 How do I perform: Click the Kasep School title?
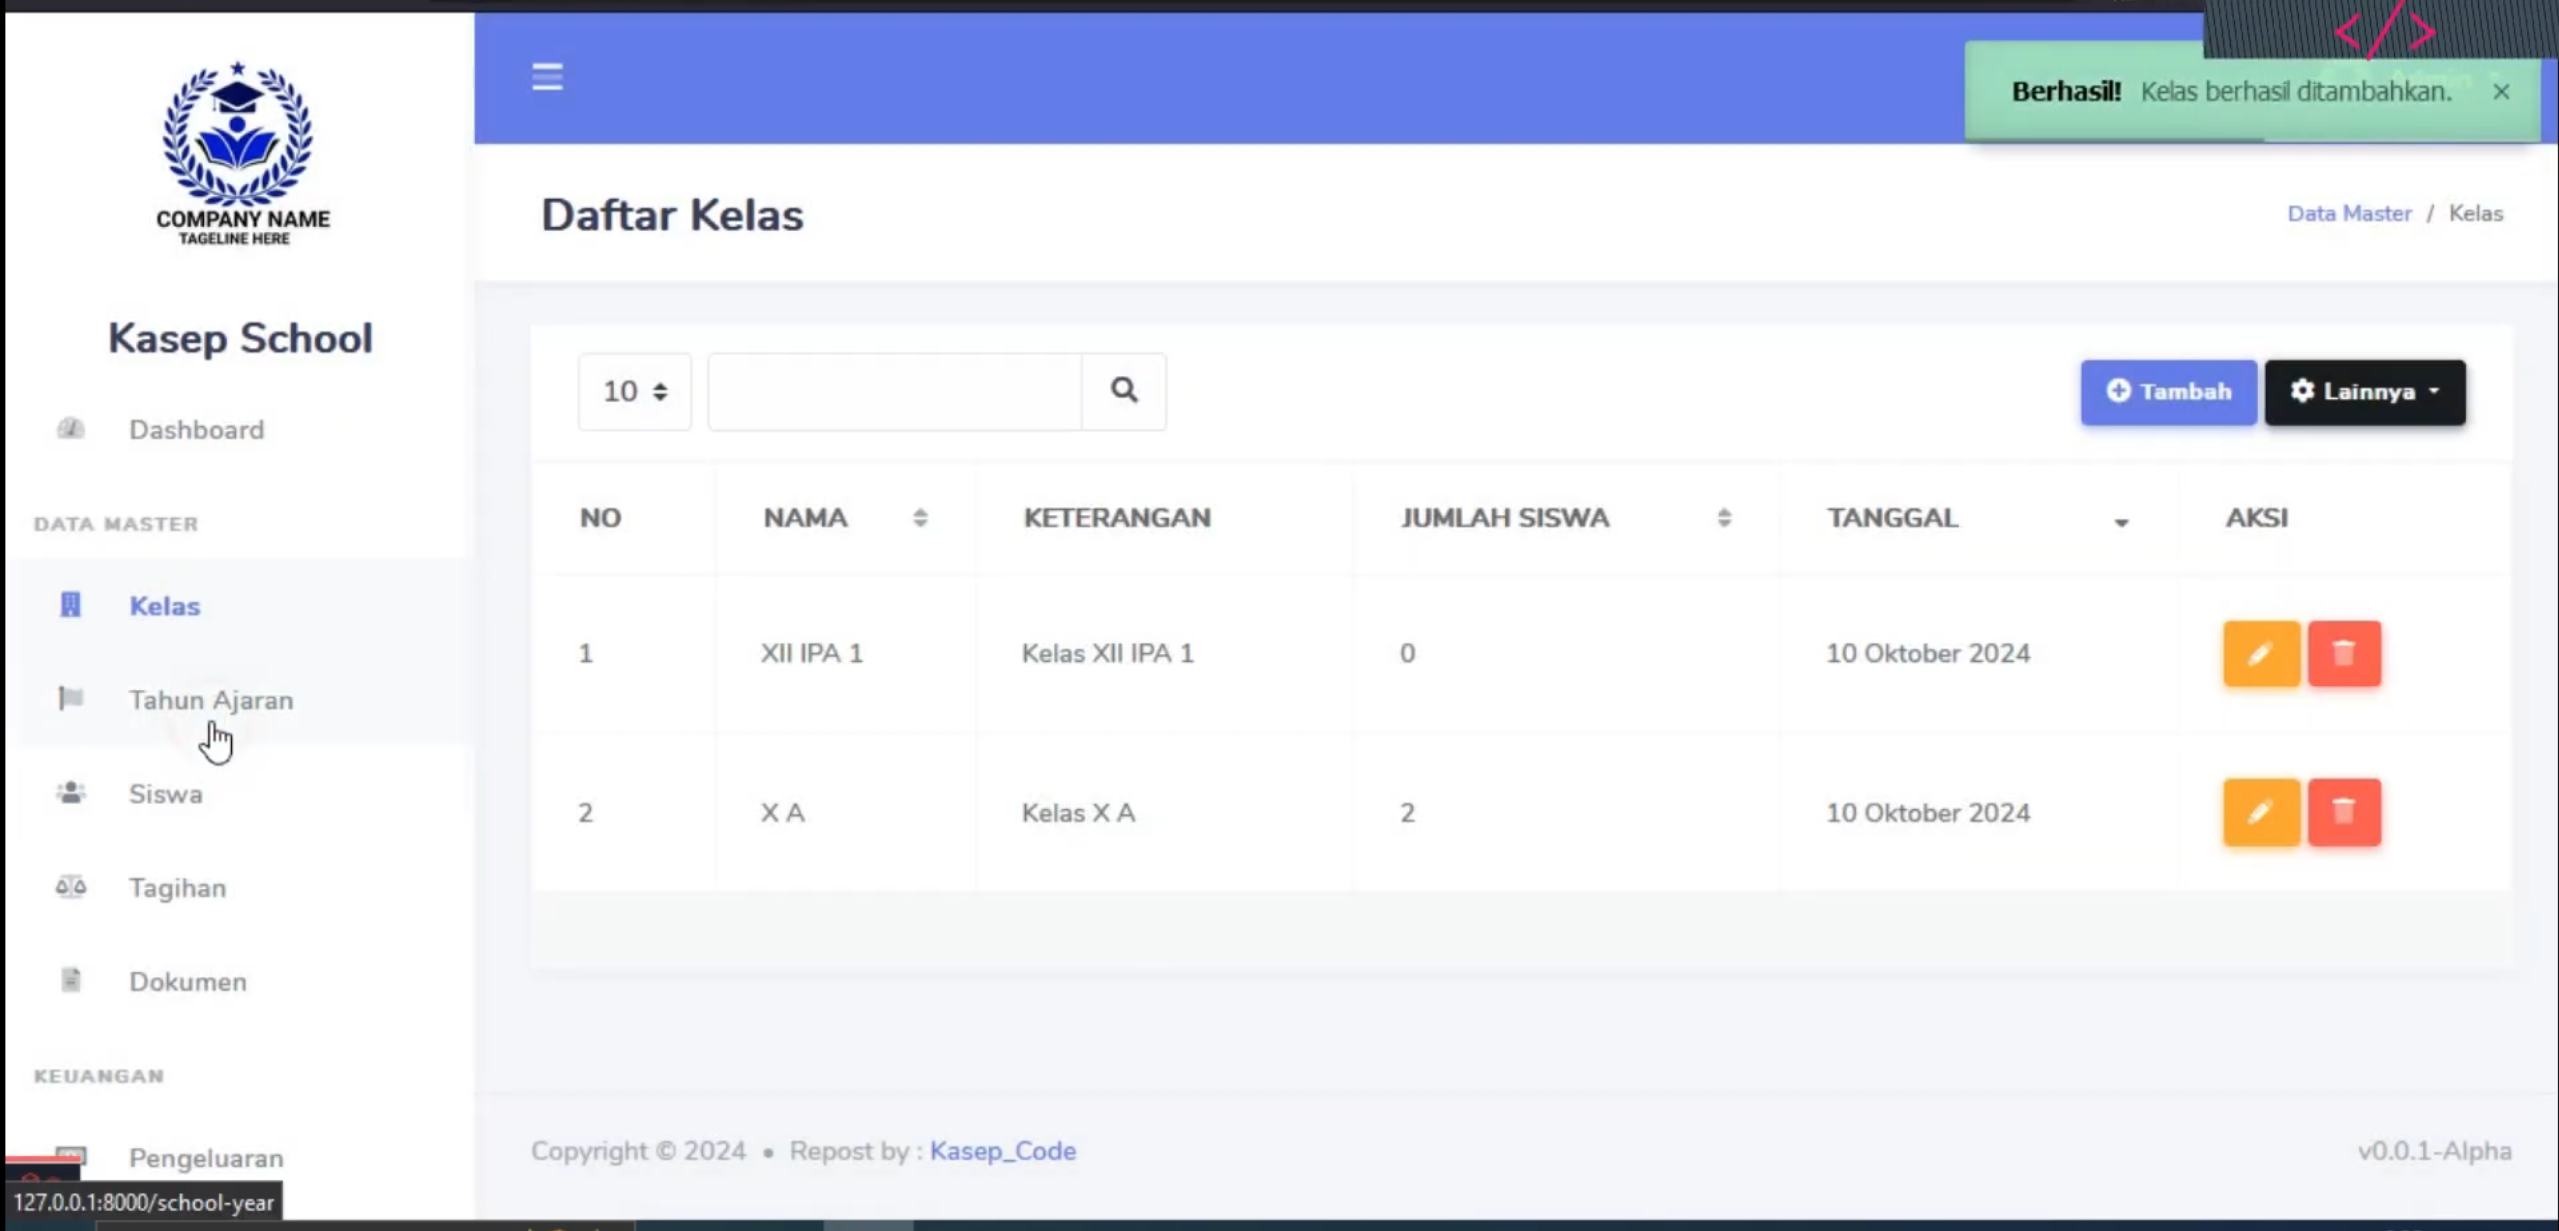[240, 338]
